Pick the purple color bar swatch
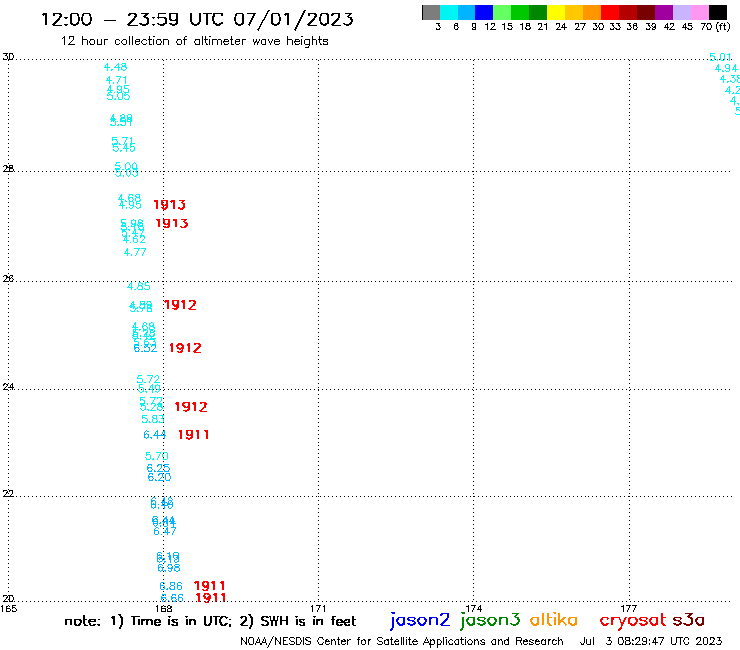This screenshot has height=650, width=740. coord(664,12)
